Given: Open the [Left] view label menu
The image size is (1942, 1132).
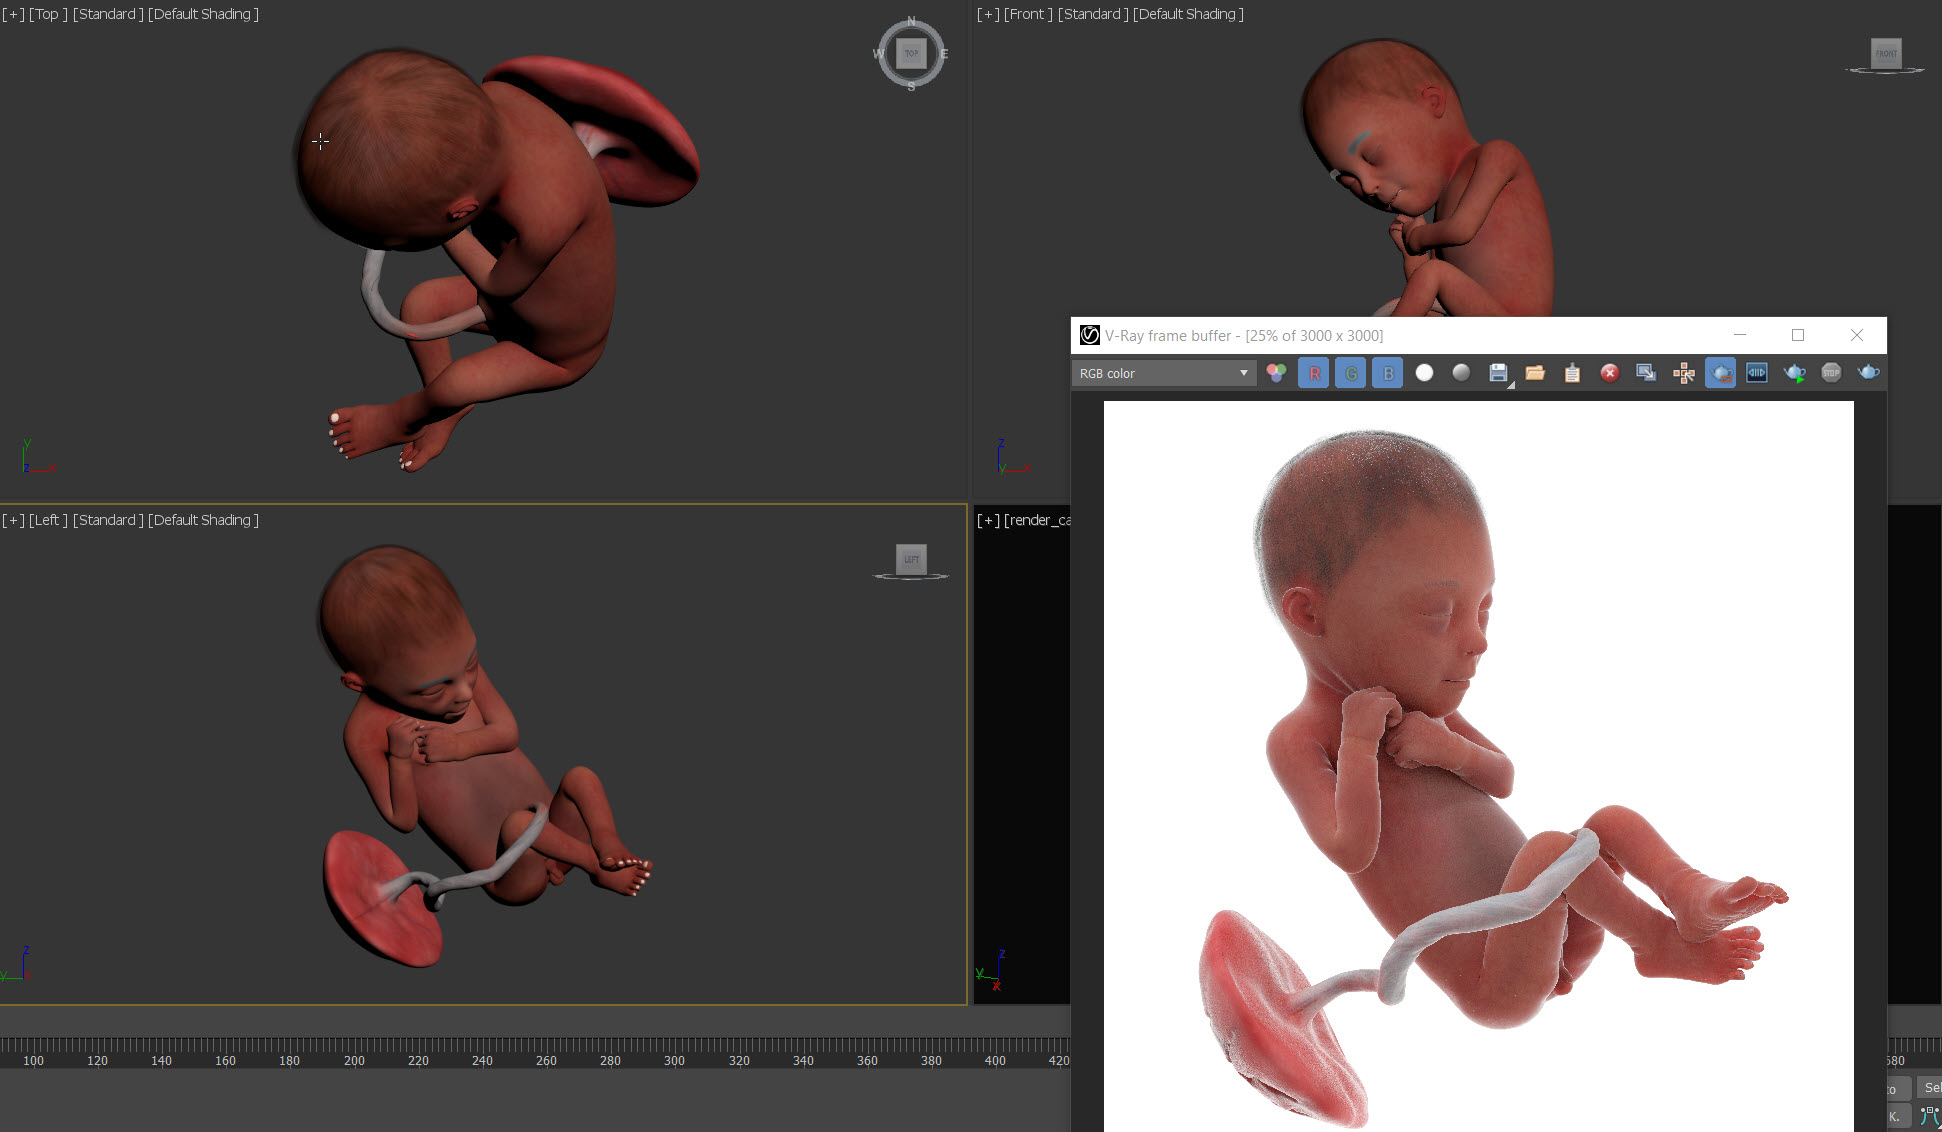Looking at the screenshot, I should pos(48,520).
